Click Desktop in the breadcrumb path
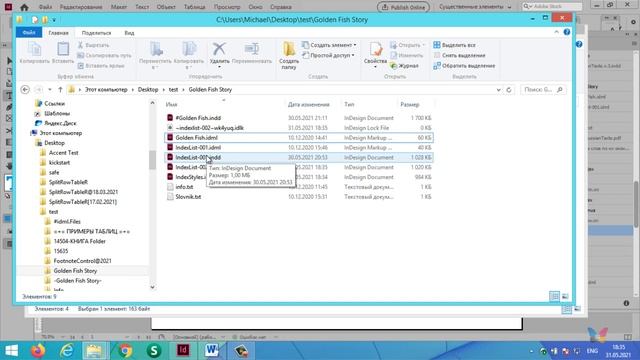This screenshot has height=360, width=640. point(148,89)
